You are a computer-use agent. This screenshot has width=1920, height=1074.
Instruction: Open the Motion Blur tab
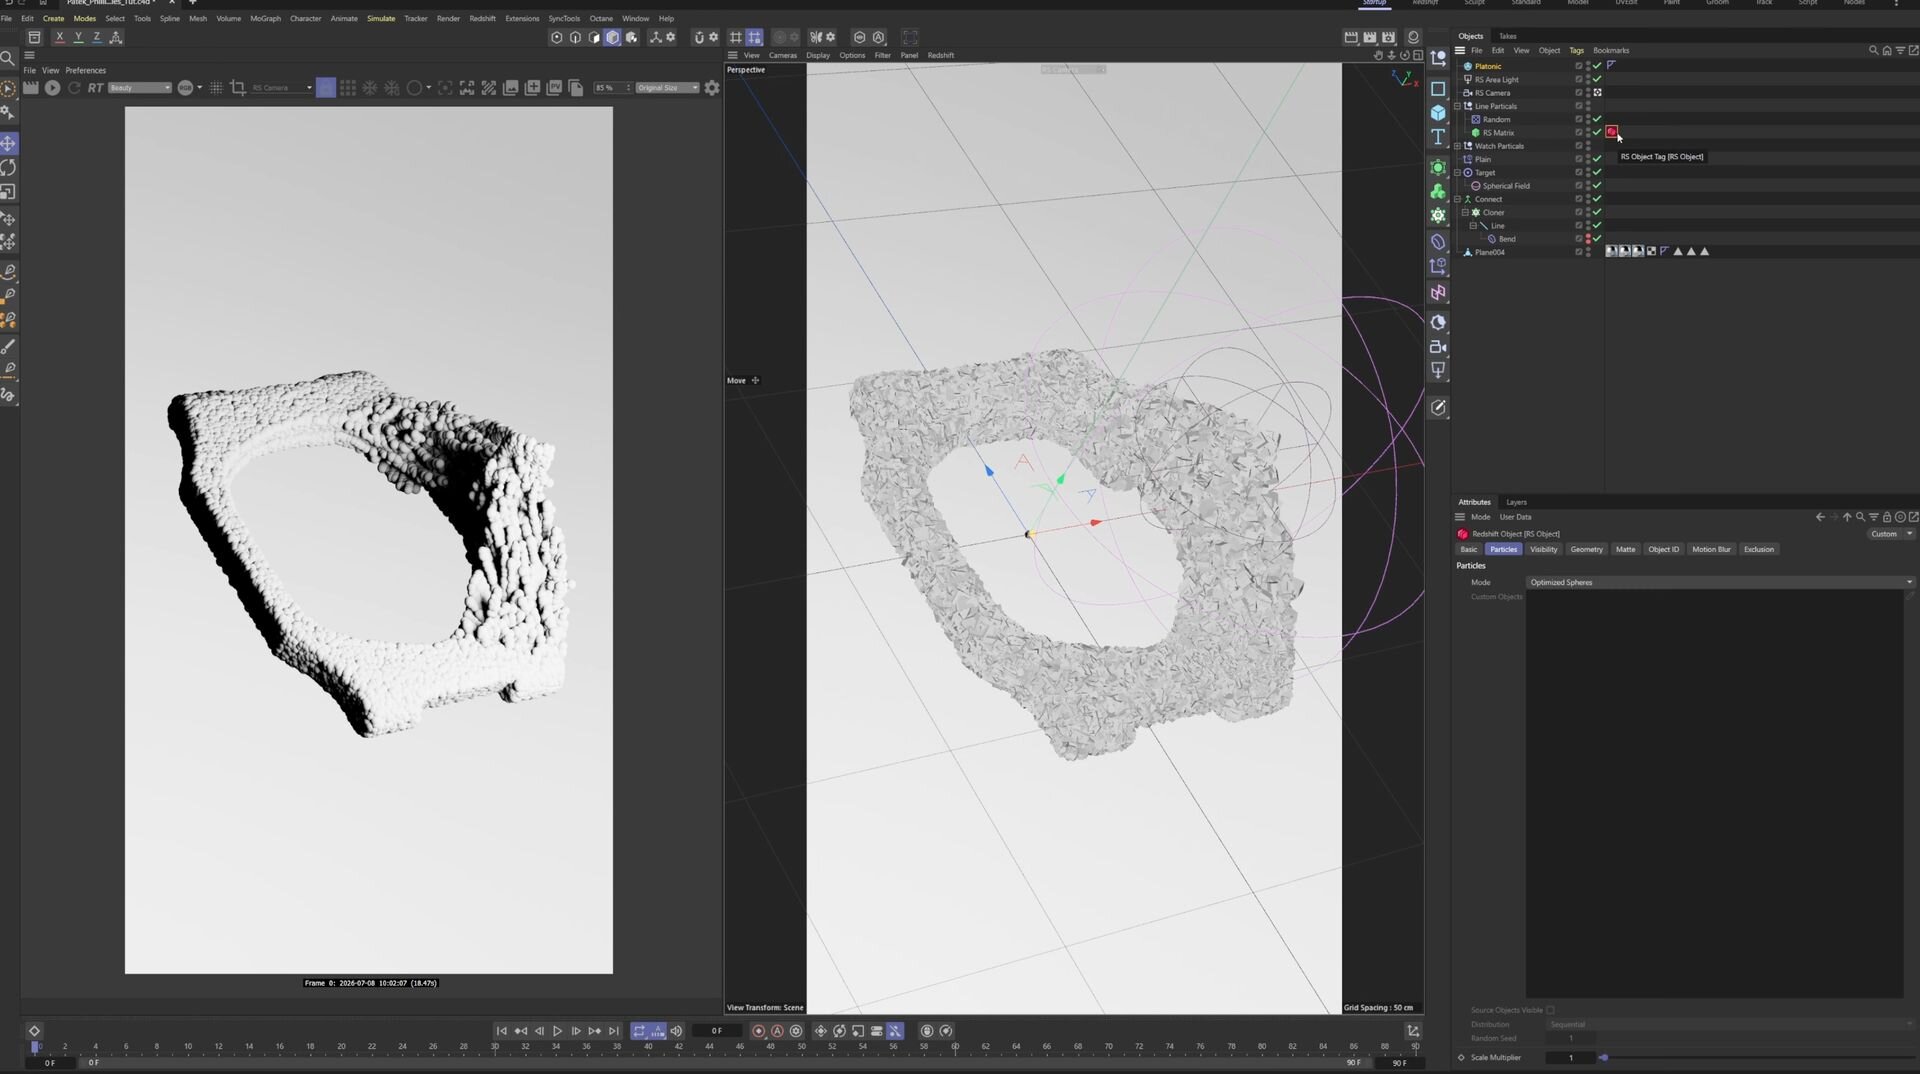tap(1711, 549)
